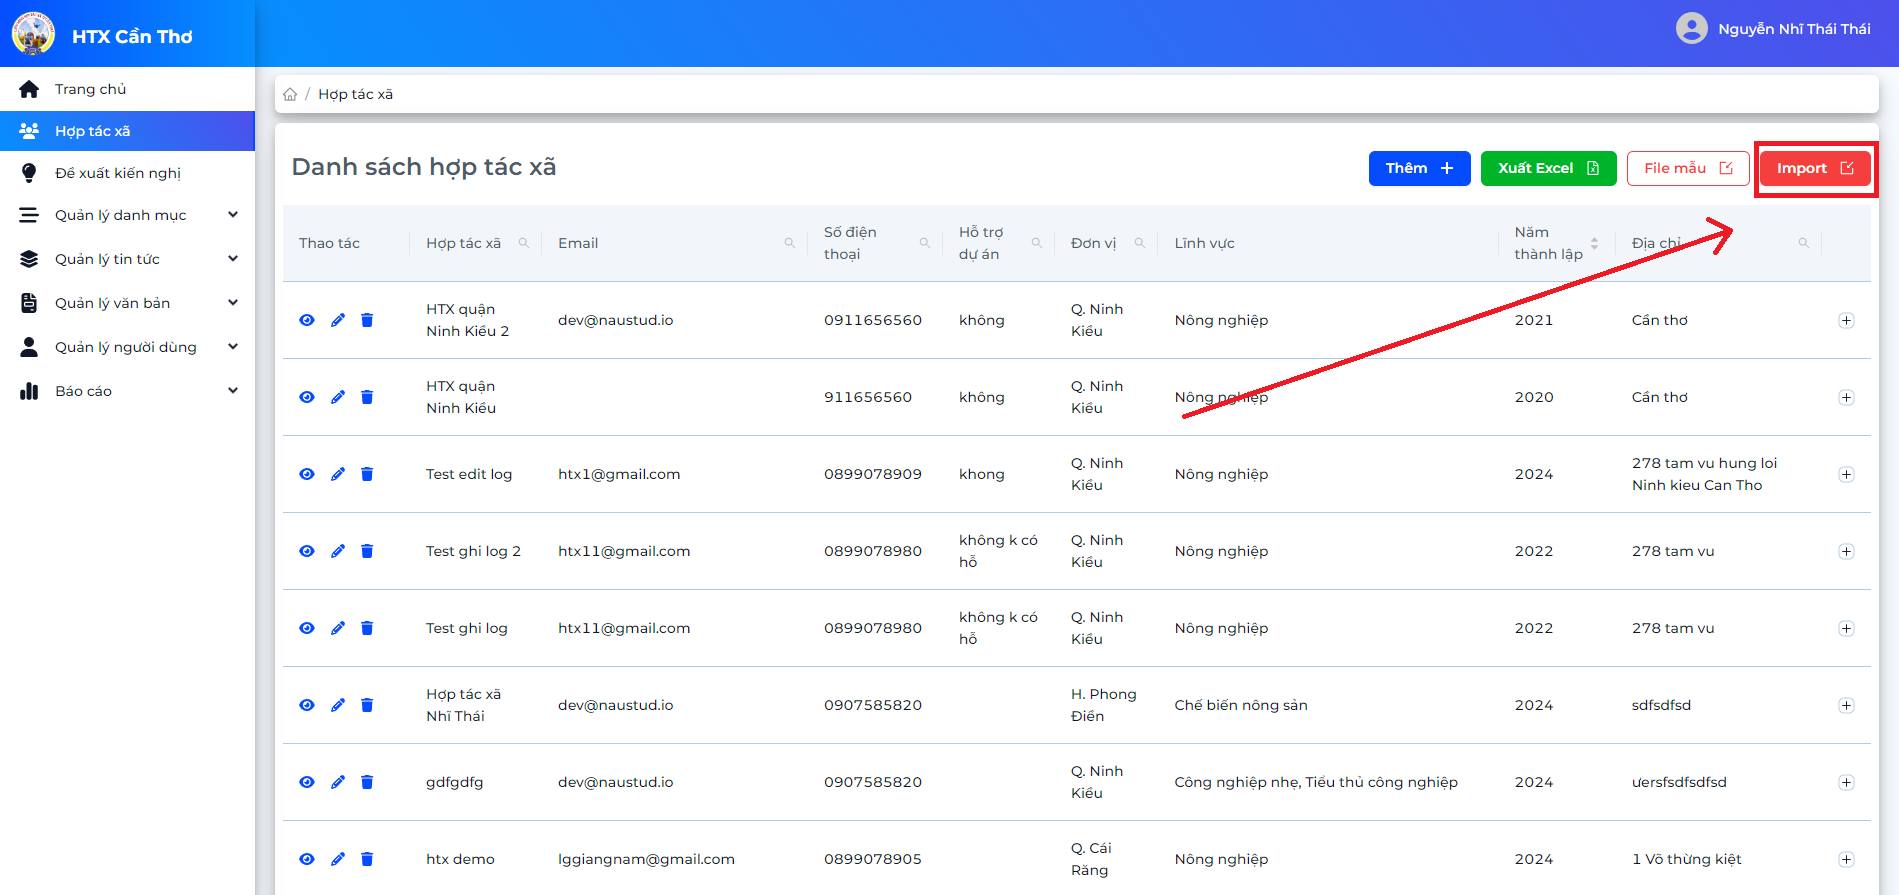Screen dimensions: 1899x895
Task: Click the Thêm button
Action: (x=1419, y=168)
